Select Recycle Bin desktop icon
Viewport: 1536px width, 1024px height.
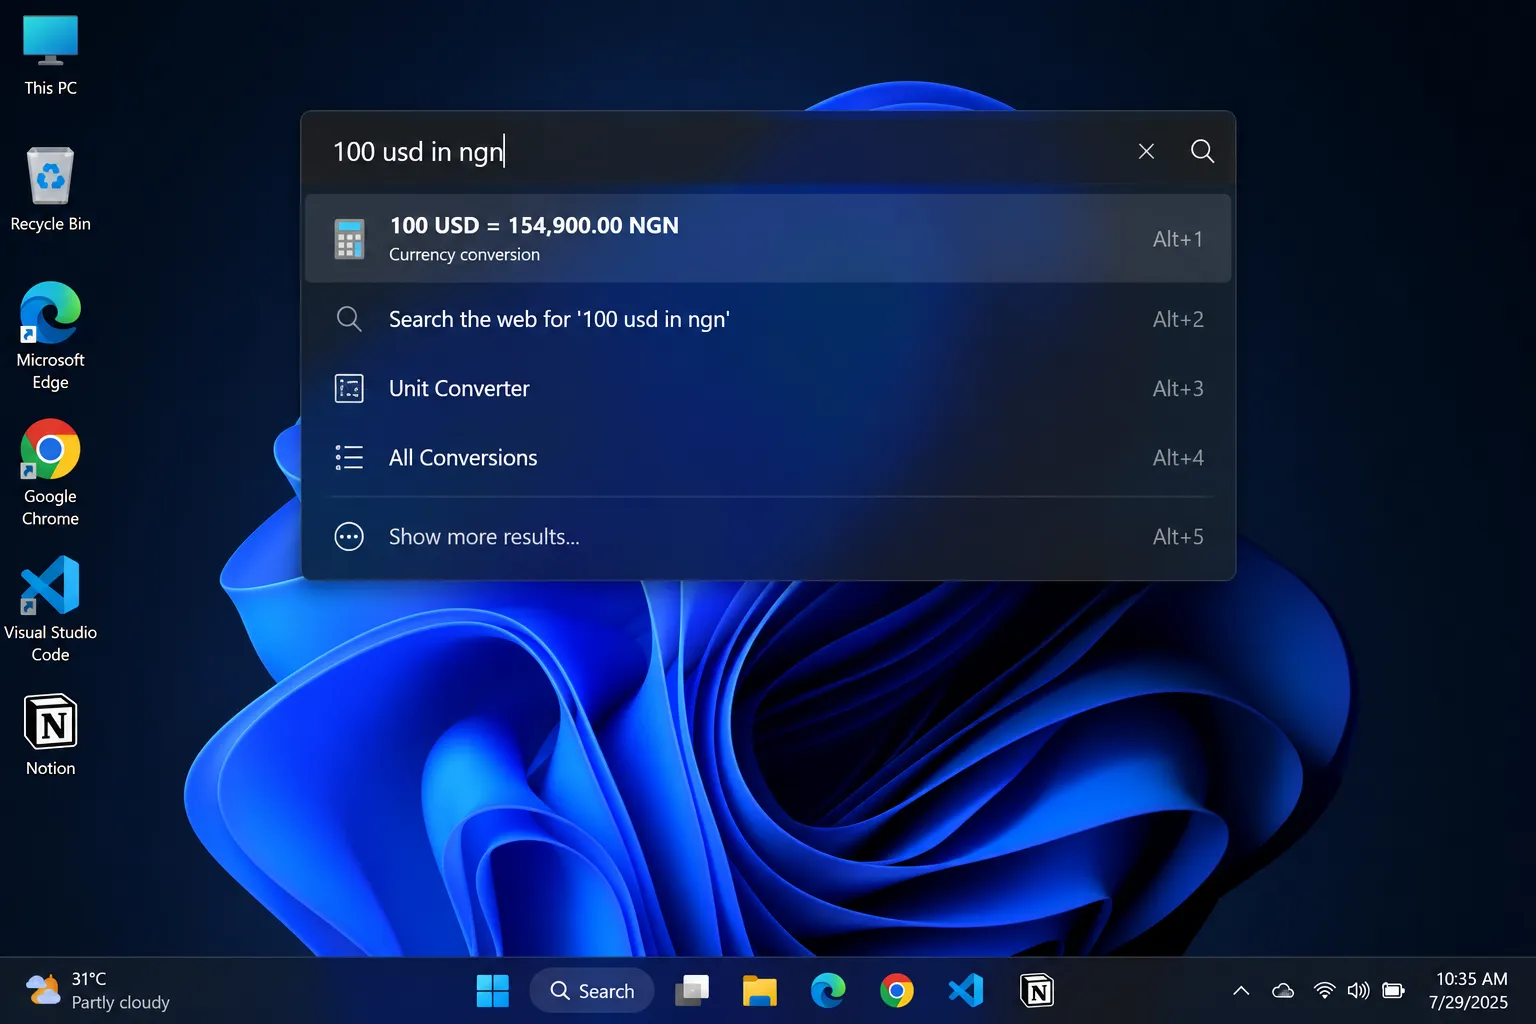(x=50, y=190)
